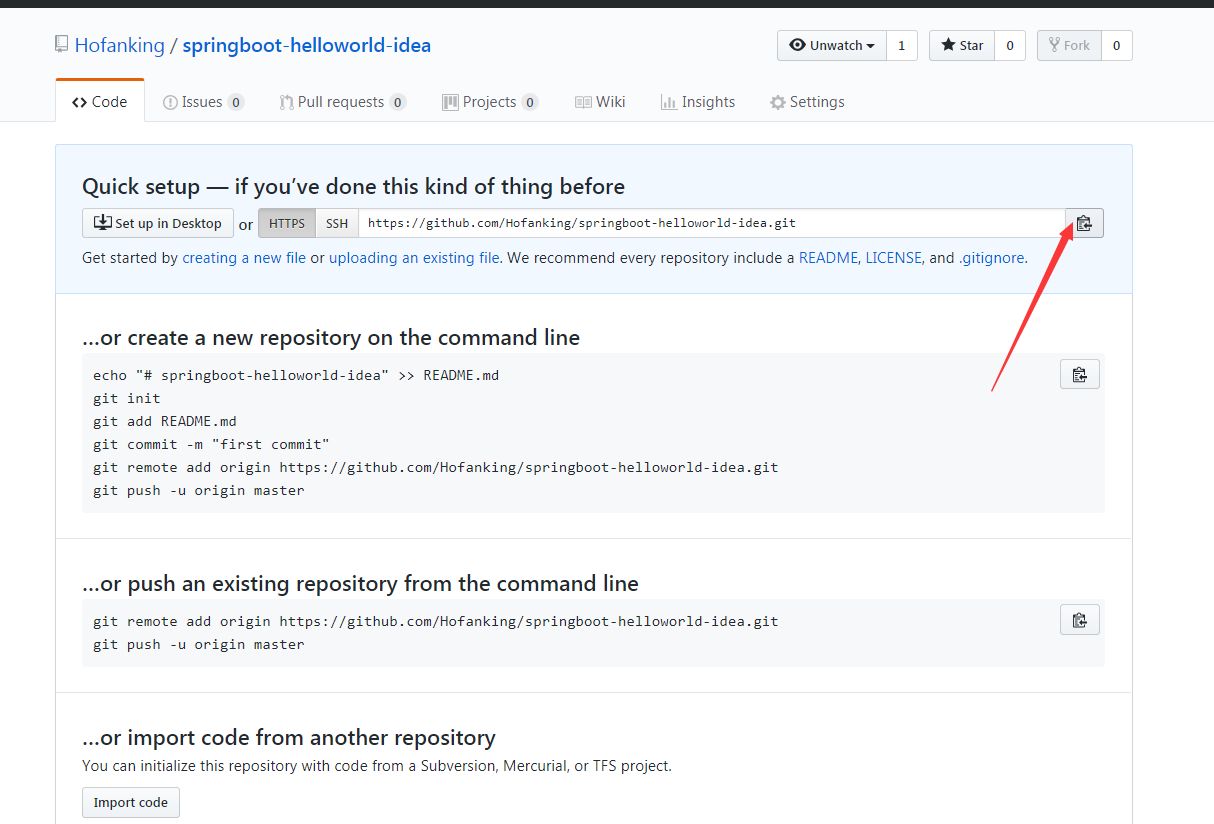This screenshot has height=824, width=1214.
Task: Open the README recommendation link
Action: point(828,257)
